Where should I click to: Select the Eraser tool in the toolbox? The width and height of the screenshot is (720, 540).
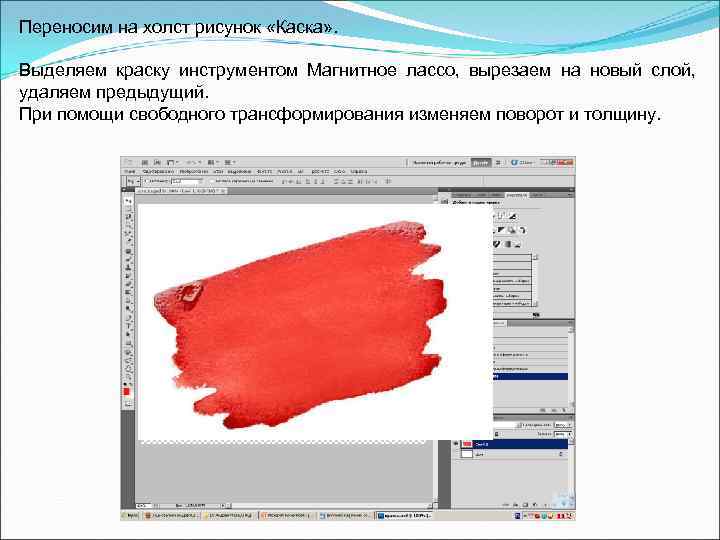(128, 283)
